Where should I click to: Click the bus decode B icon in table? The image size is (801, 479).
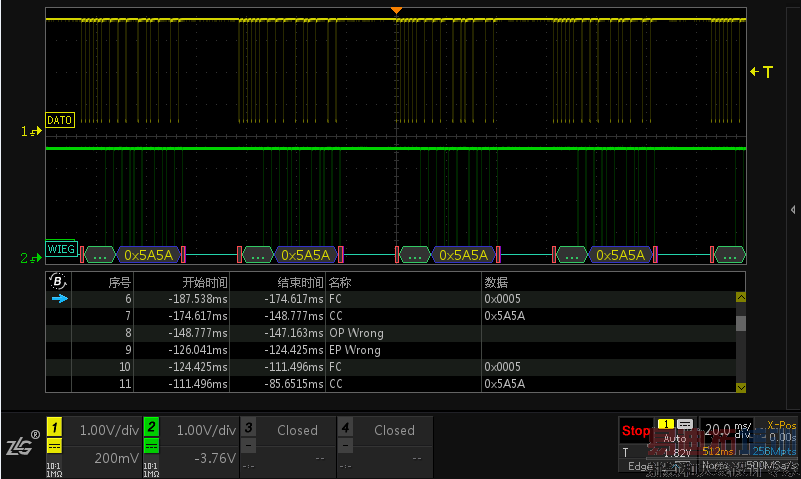59,282
